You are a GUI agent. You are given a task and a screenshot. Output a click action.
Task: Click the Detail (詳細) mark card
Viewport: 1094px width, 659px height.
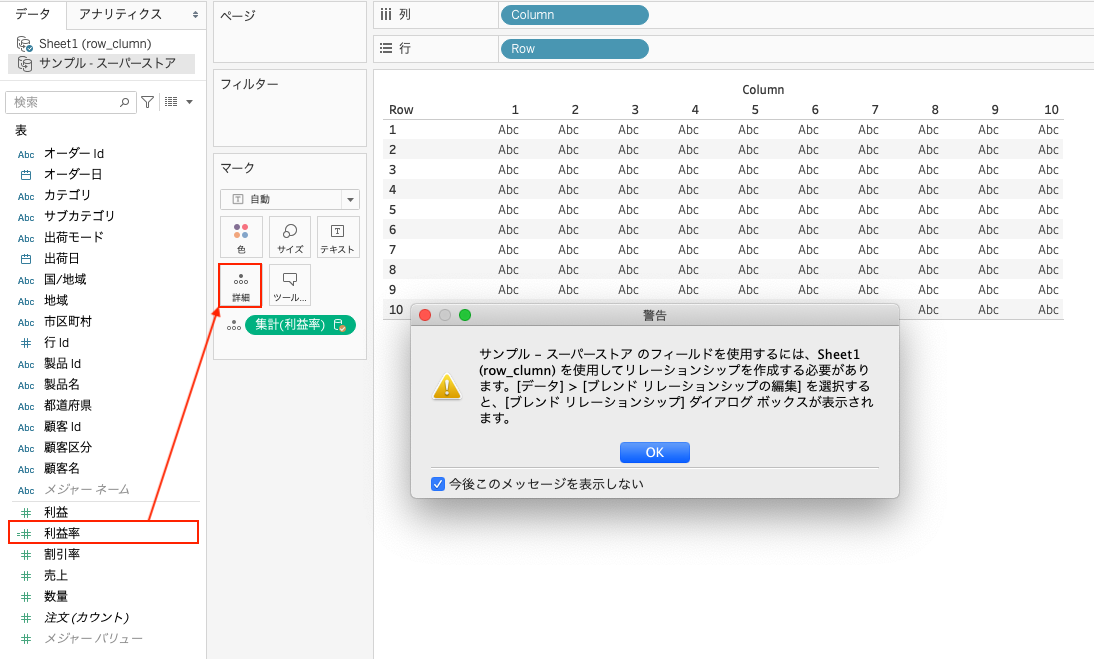[x=240, y=285]
